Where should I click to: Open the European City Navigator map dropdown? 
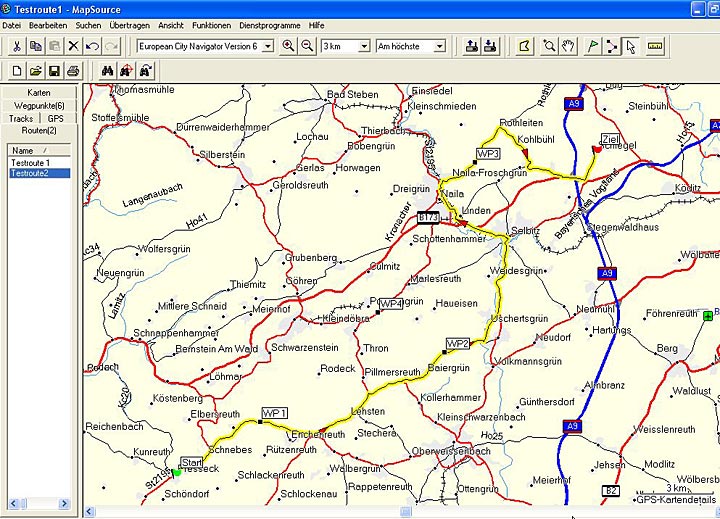267,46
